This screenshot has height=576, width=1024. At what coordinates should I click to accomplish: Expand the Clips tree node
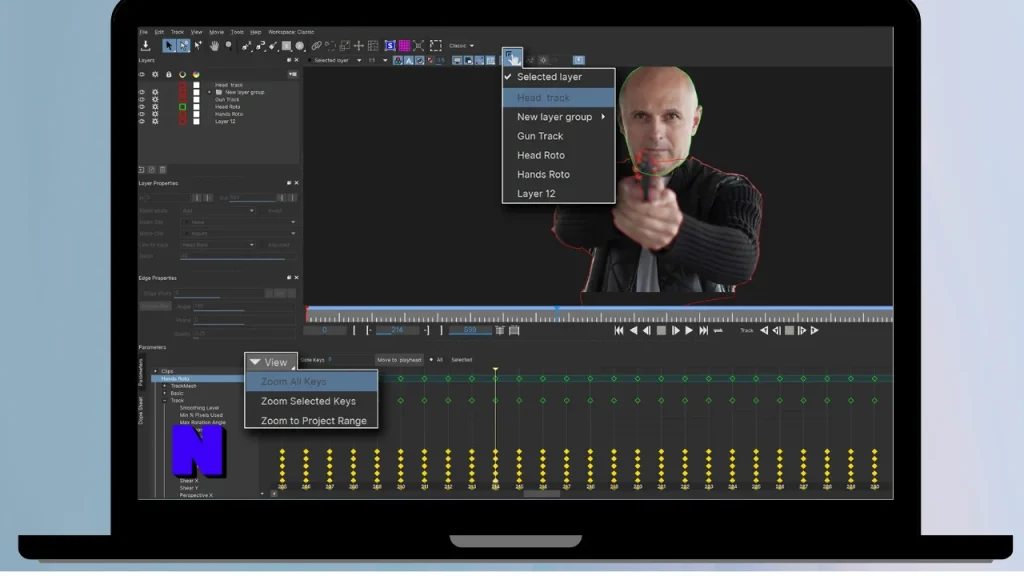[155, 371]
